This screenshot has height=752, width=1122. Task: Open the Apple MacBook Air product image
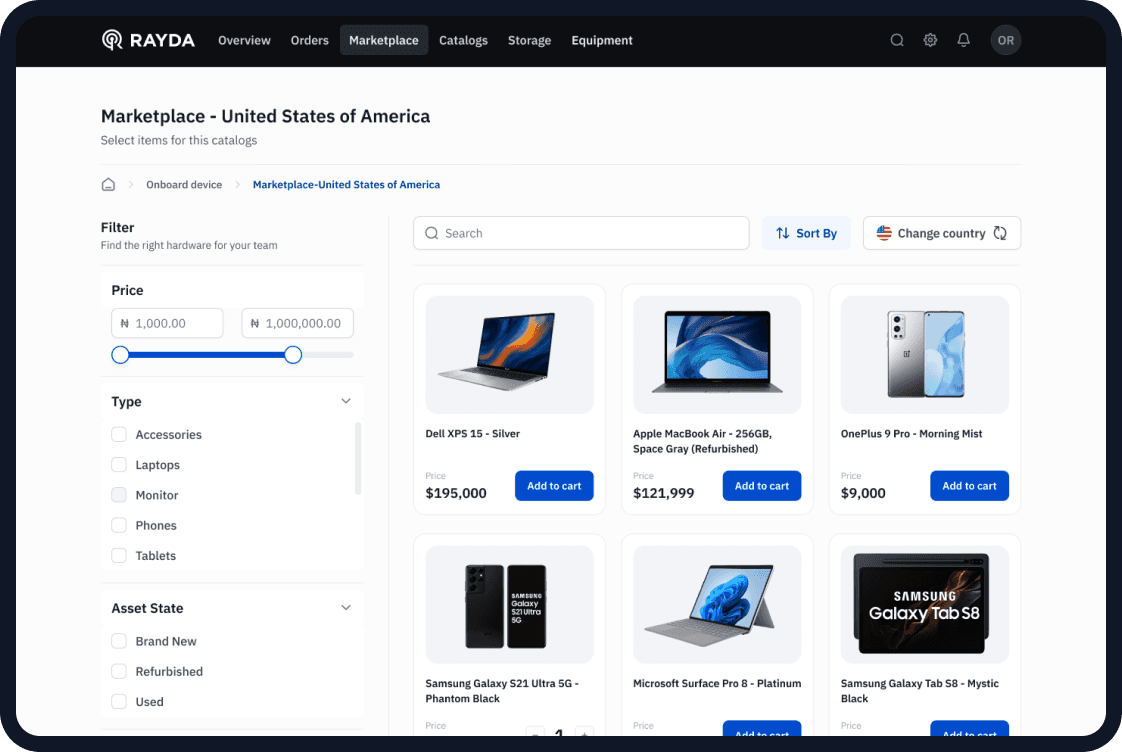point(717,354)
